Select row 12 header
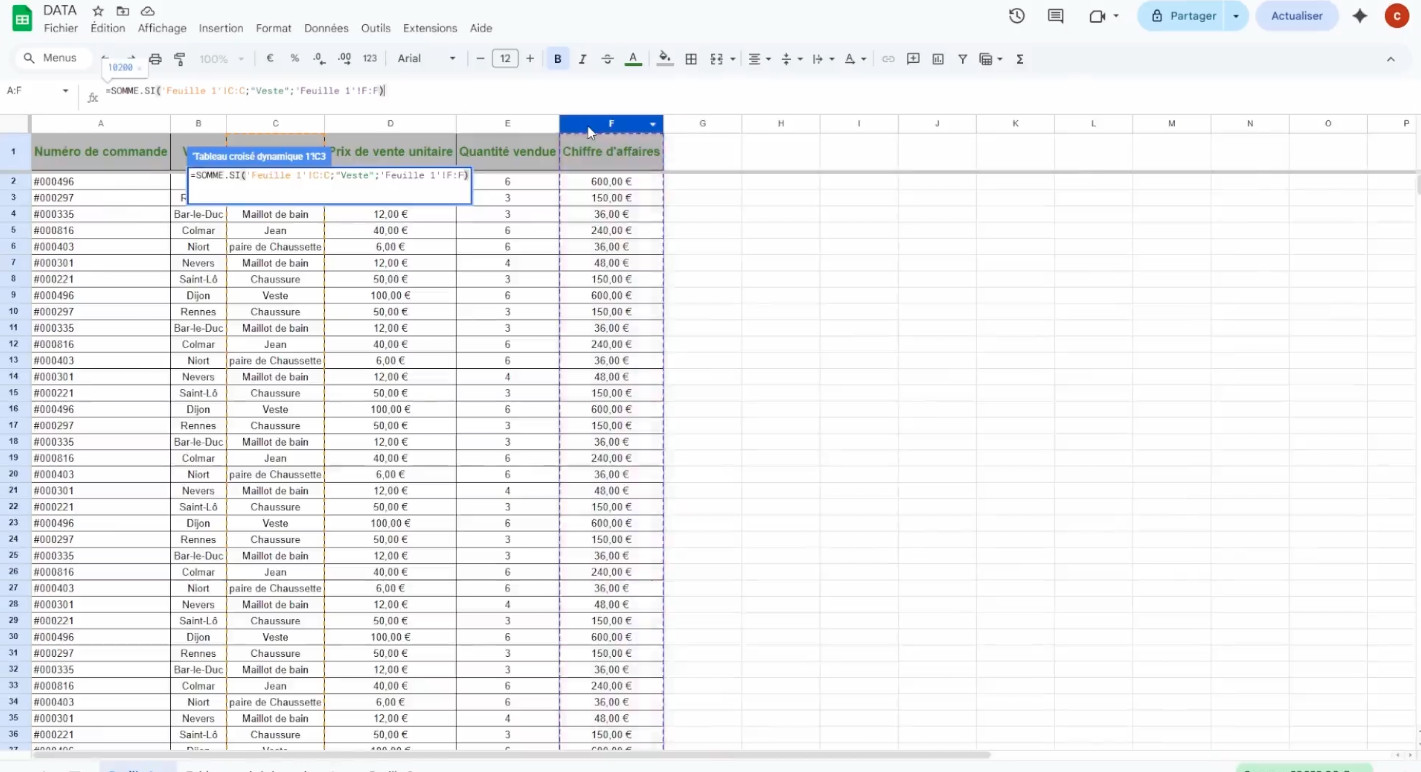This screenshot has width=1421, height=772. 14,344
